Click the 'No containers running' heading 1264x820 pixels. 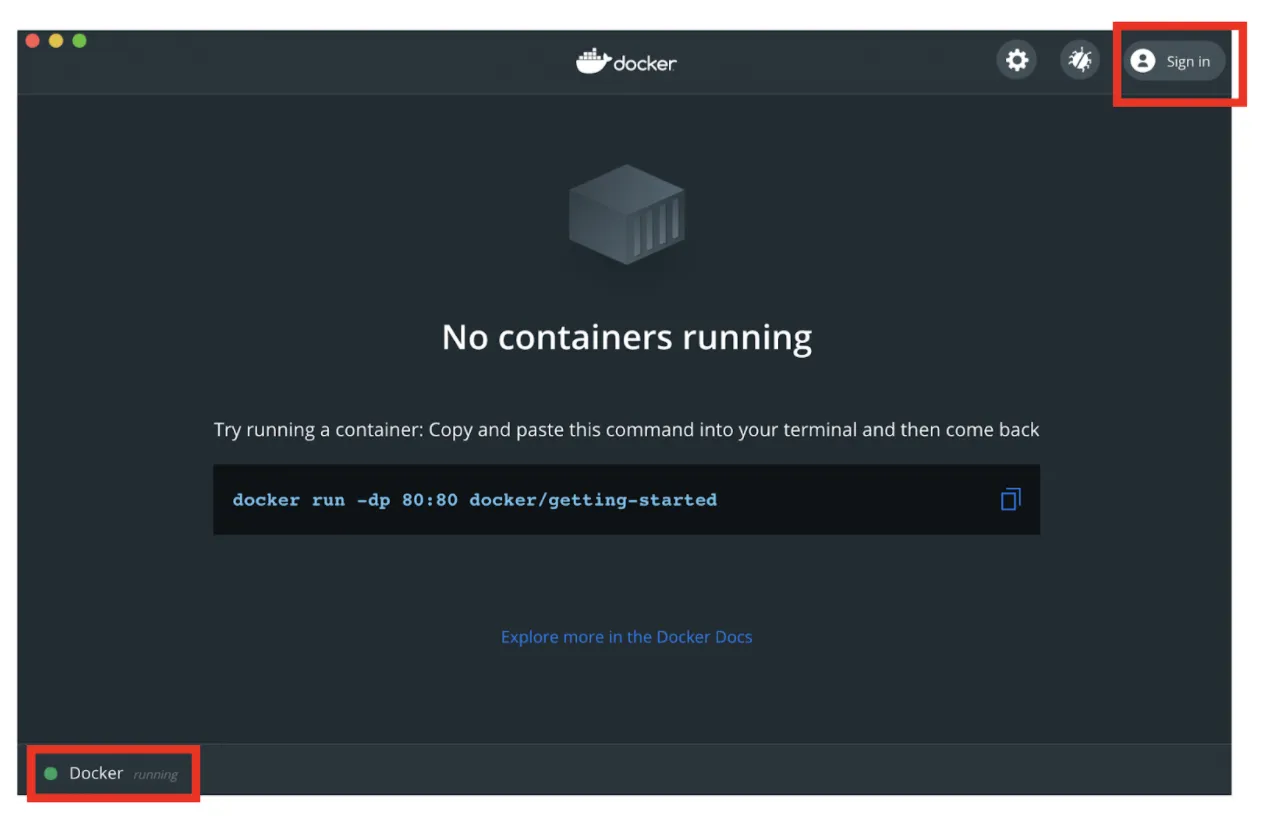pos(627,337)
